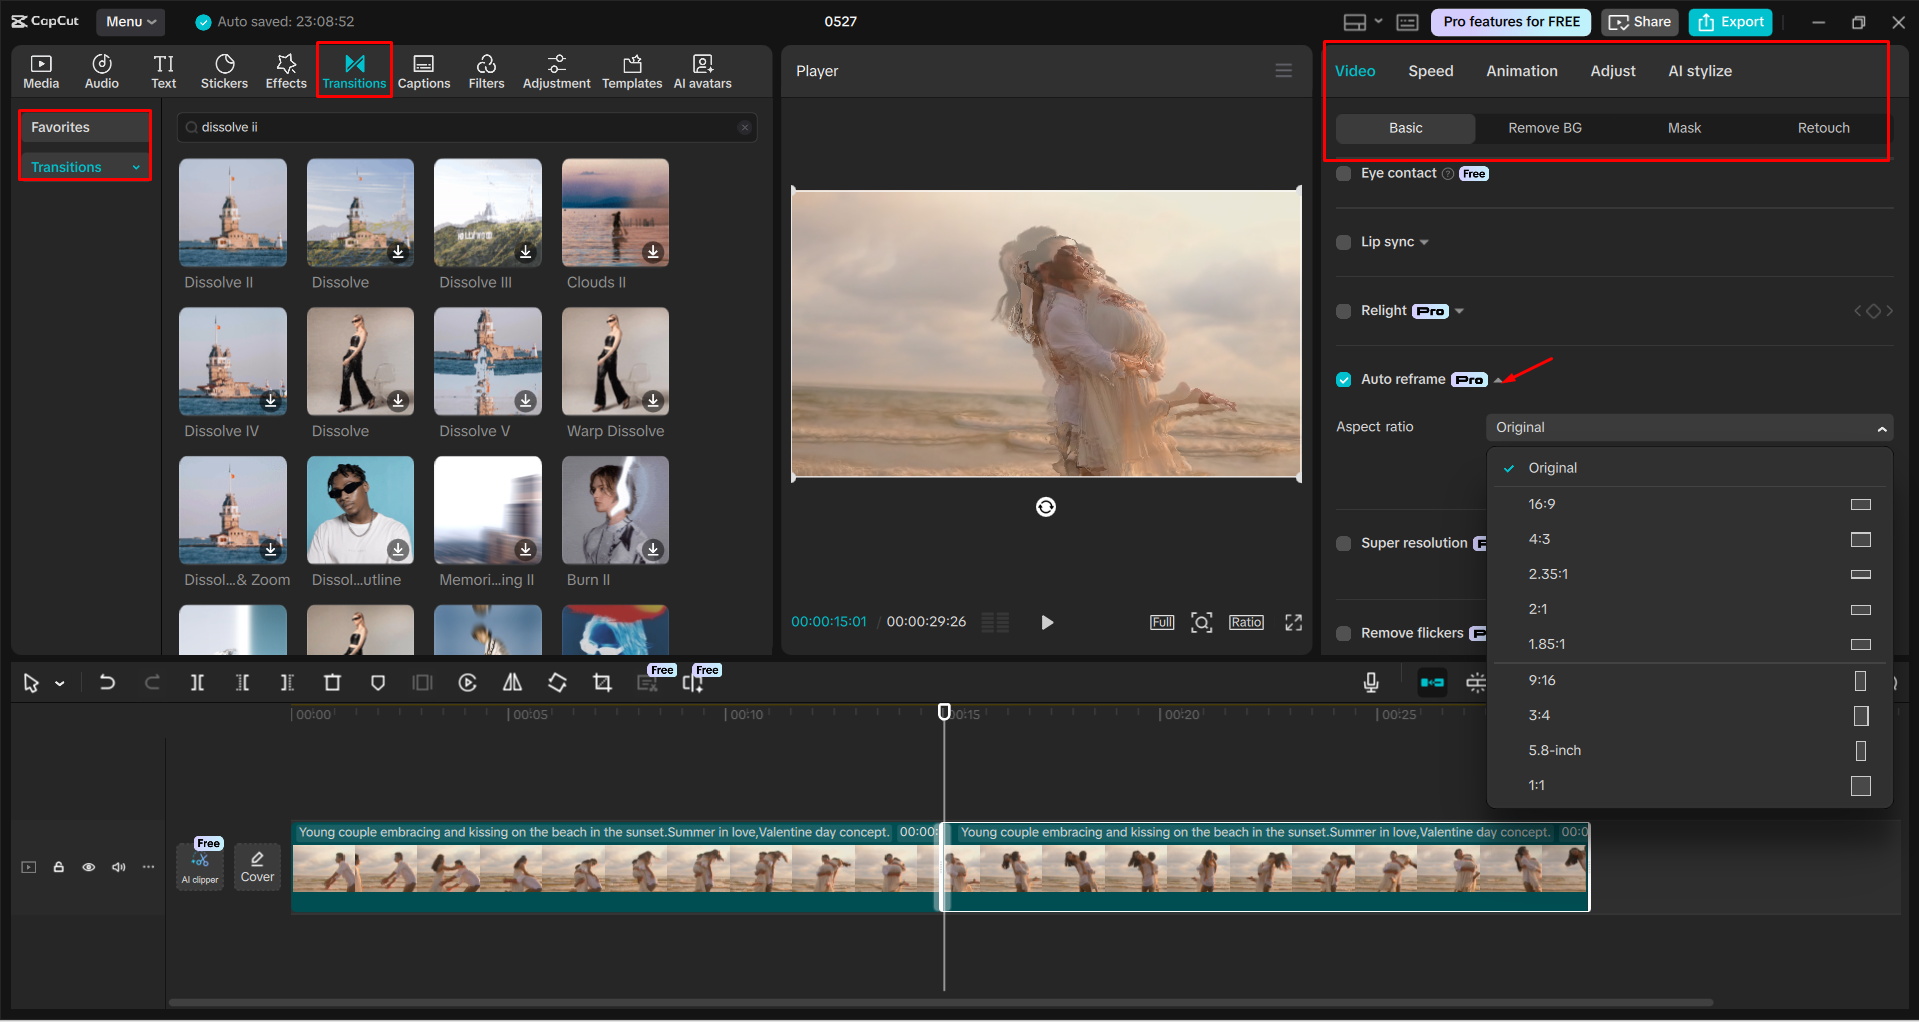1919x1022 pixels.
Task: Hide the video track with the eye toggle
Action: tap(88, 867)
